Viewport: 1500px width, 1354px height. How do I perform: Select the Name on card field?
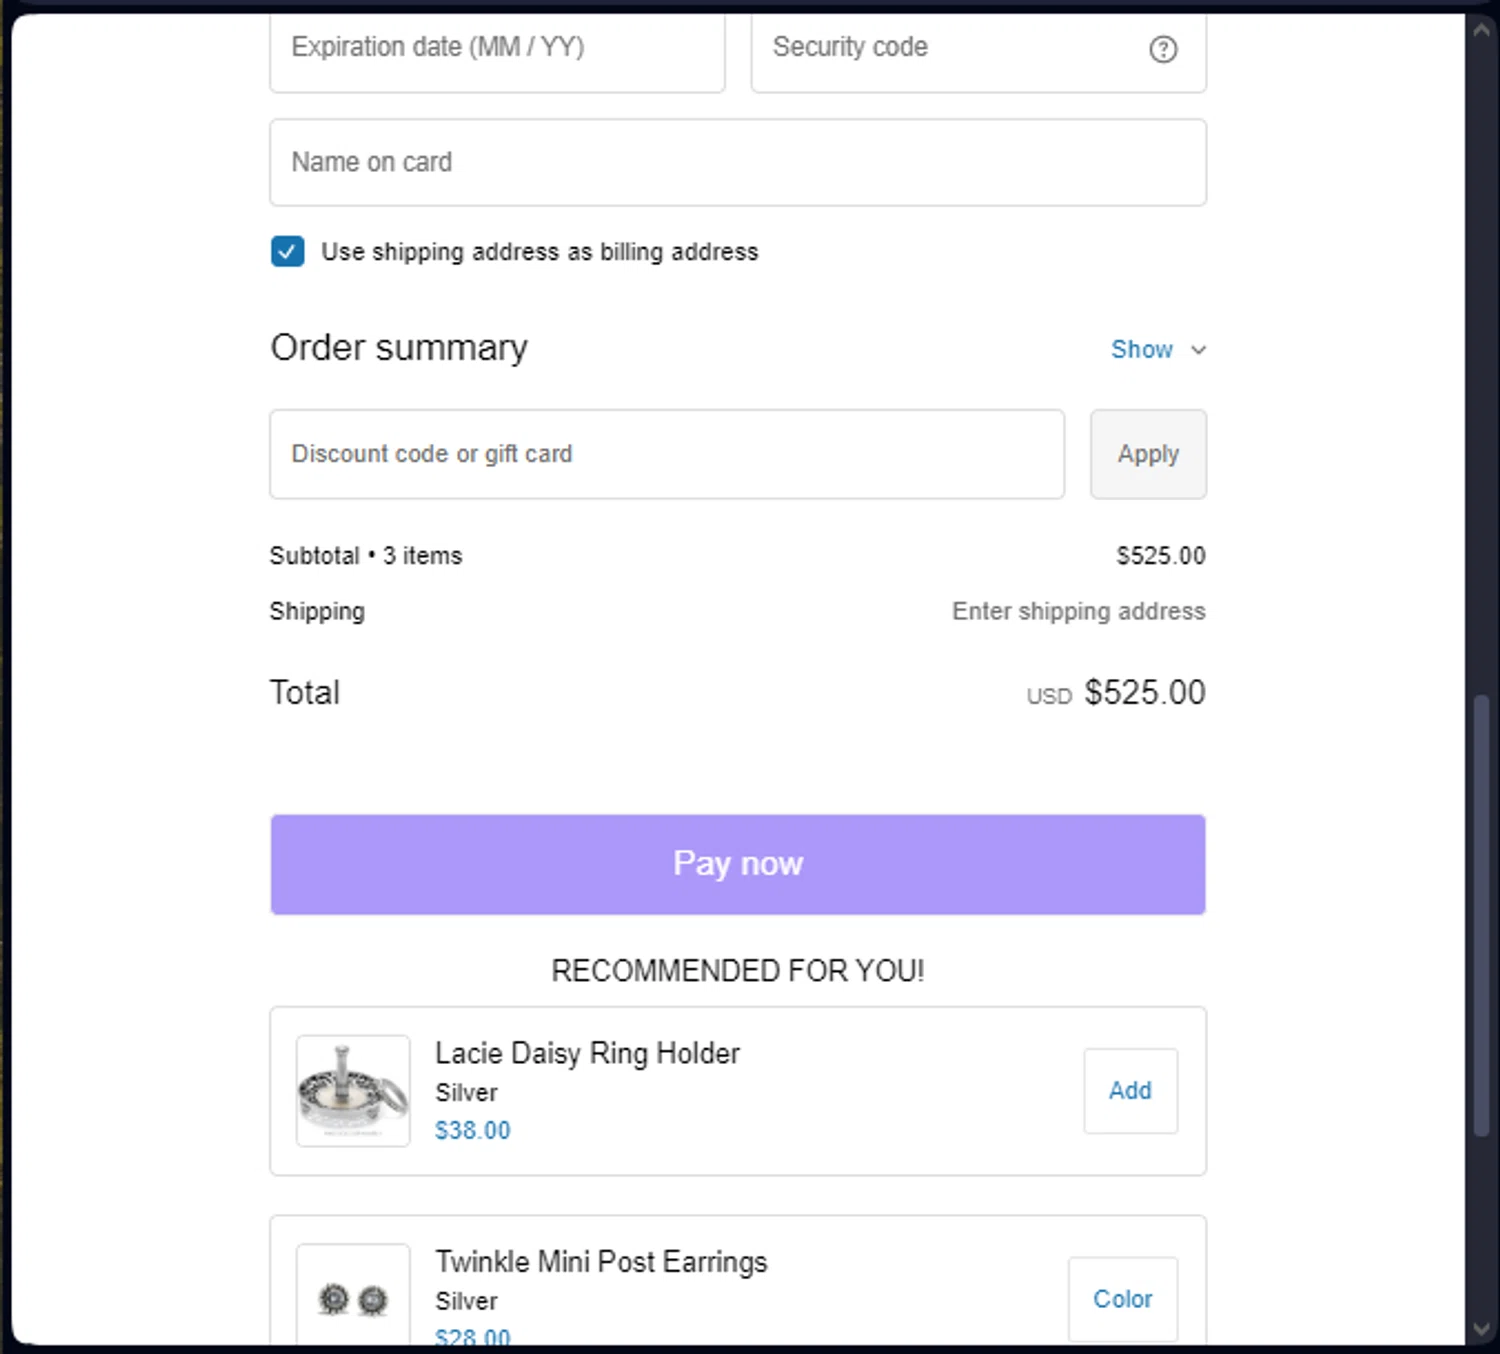(737, 162)
